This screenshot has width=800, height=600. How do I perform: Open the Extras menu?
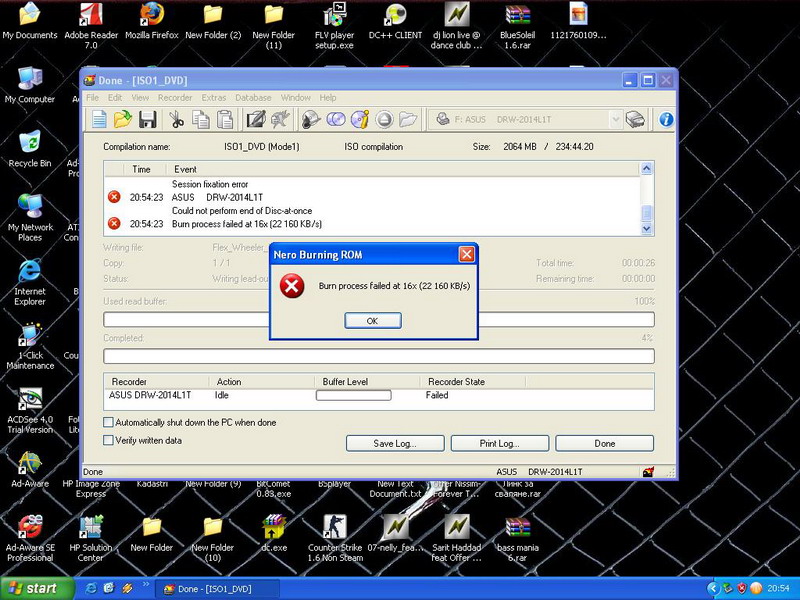[x=213, y=98]
